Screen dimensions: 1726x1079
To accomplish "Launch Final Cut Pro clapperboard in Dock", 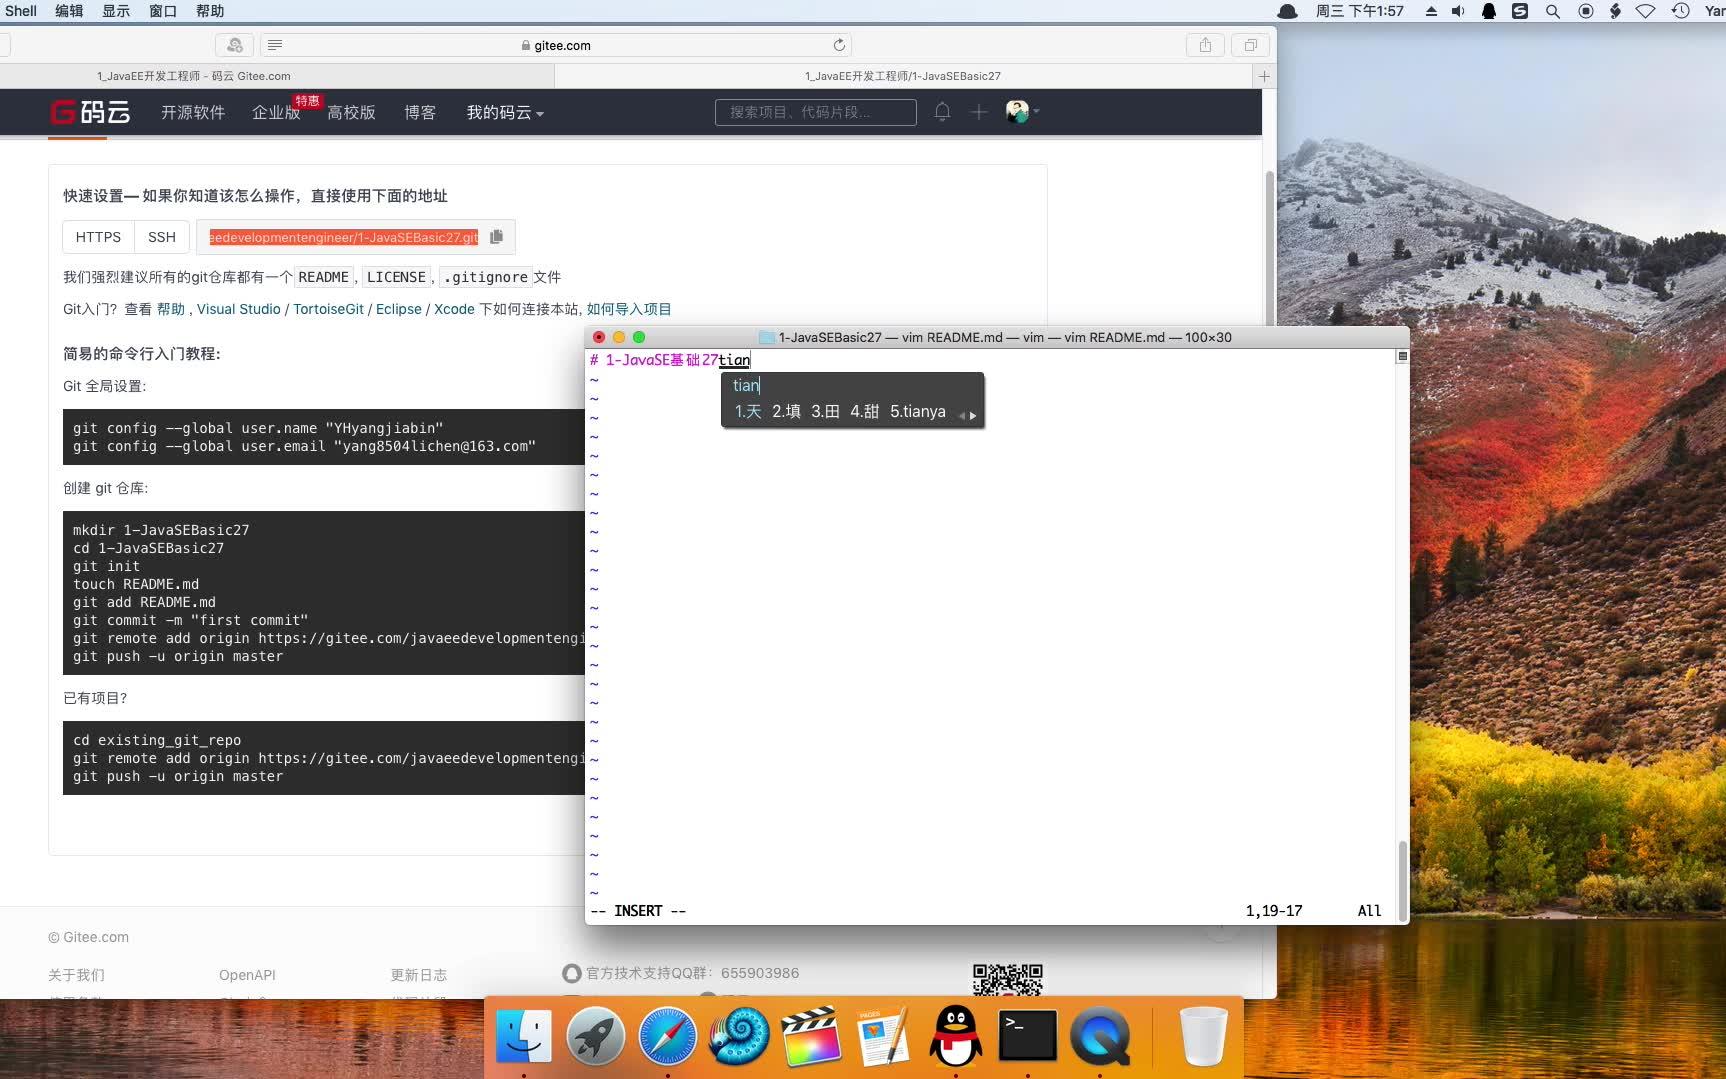I will [812, 1035].
